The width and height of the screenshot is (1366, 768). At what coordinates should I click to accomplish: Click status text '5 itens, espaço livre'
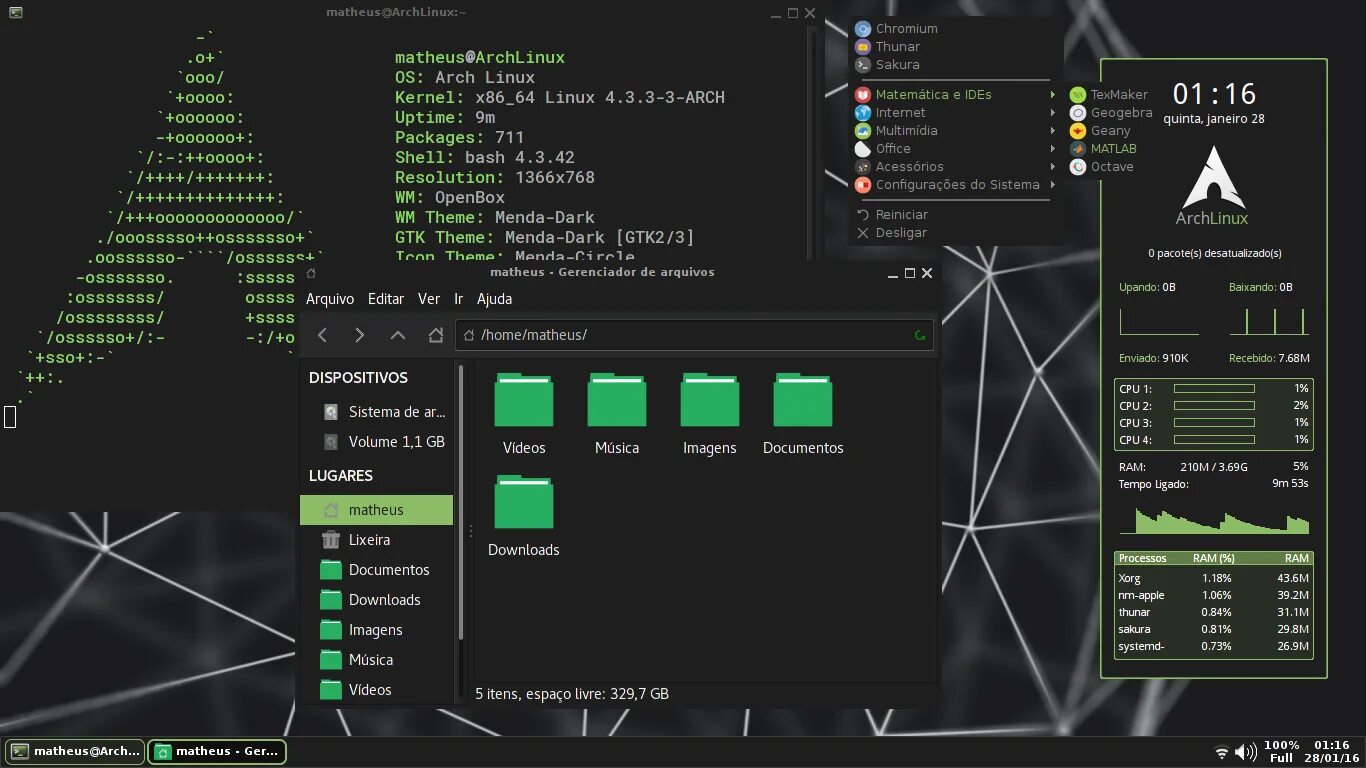pos(572,694)
